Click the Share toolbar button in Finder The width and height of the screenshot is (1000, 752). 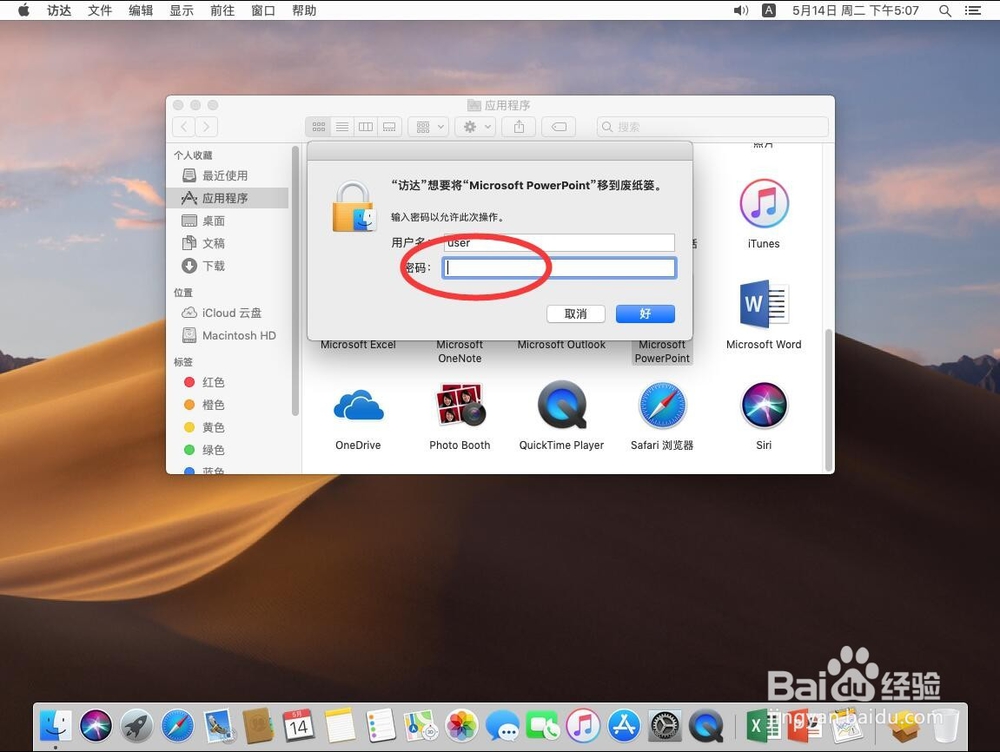tap(519, 127)
